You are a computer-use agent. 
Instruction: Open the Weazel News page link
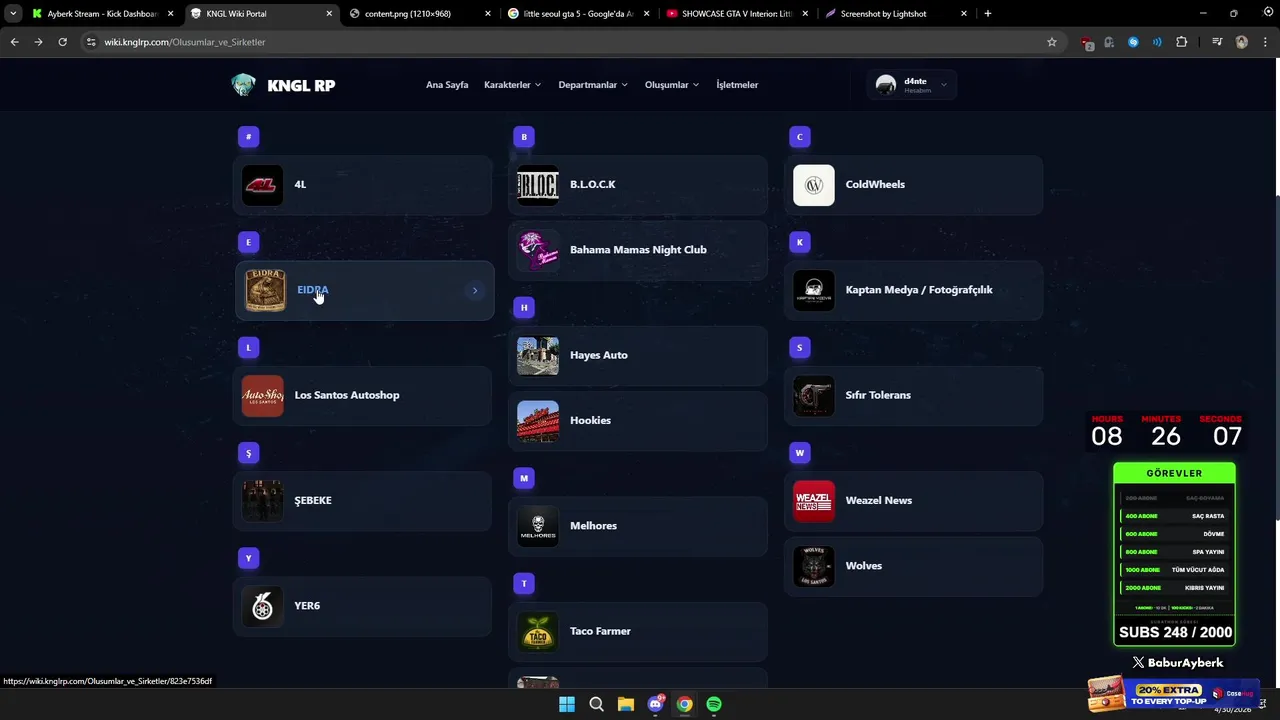coord(913,501)
